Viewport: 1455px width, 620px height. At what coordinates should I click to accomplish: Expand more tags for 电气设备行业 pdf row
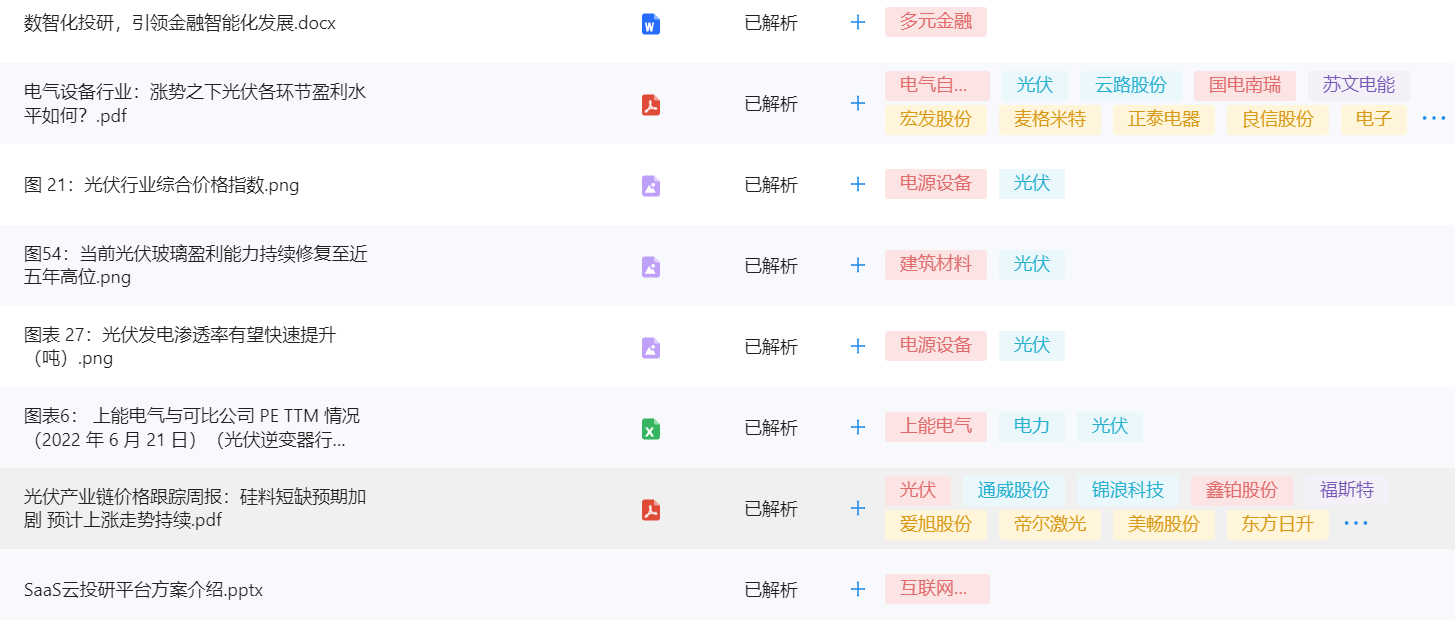1433,119
